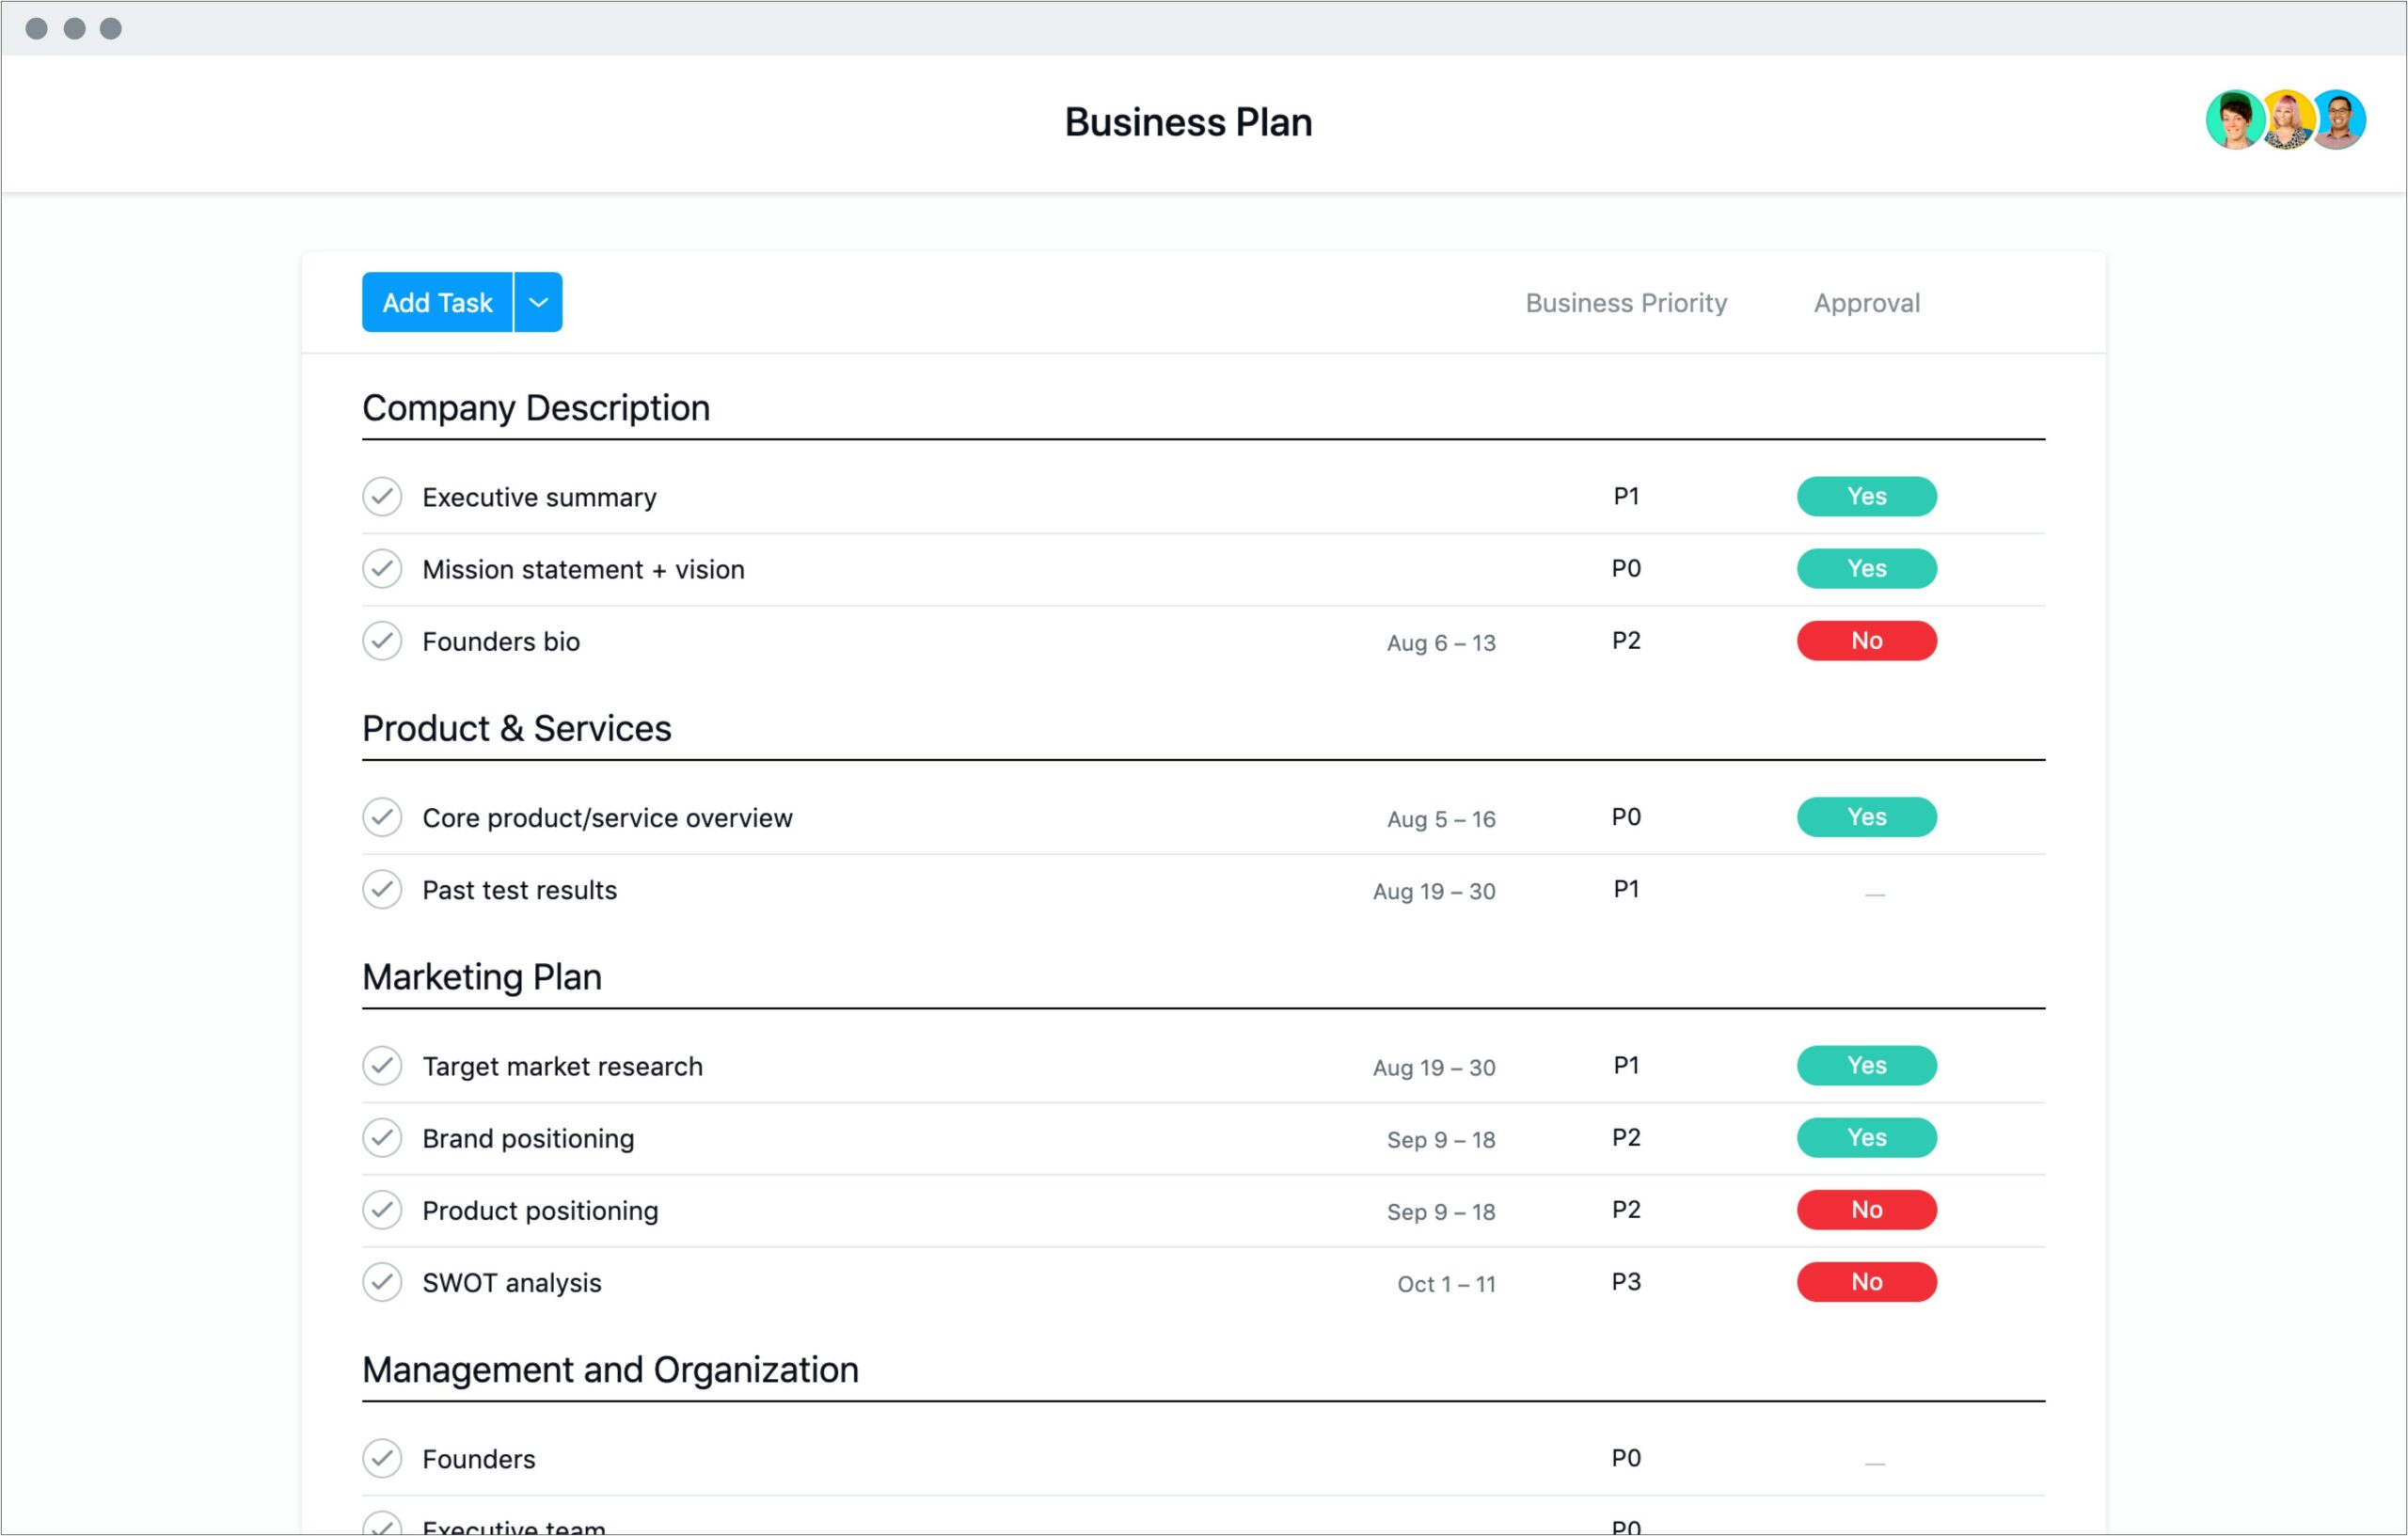
Task: Edit Target market research Aug 19 – 30 date
Action: (1434, 1067)
